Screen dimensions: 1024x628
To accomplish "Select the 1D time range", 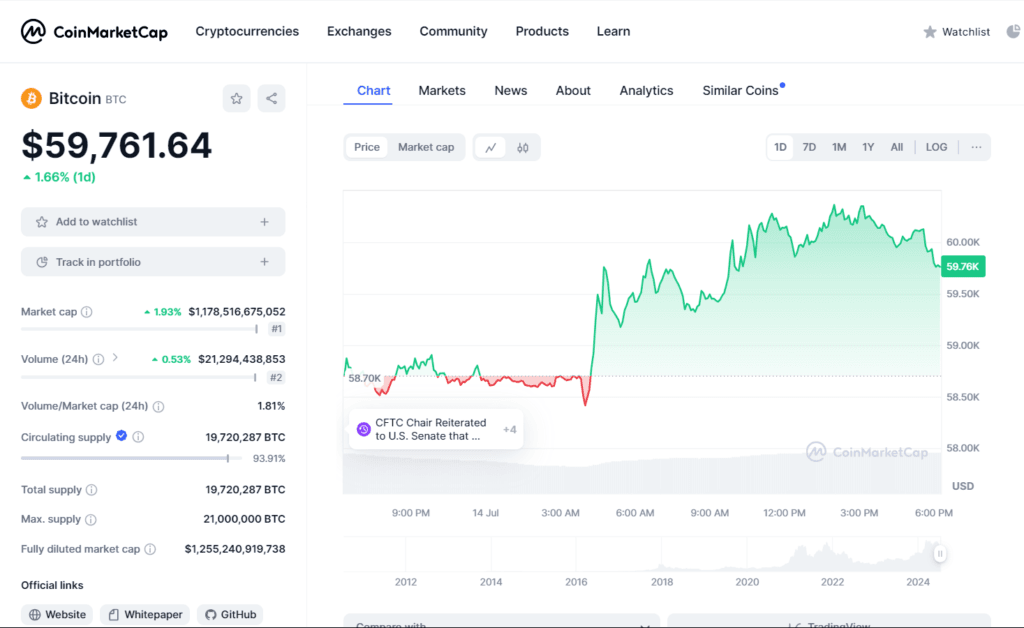I will (780, 148).
